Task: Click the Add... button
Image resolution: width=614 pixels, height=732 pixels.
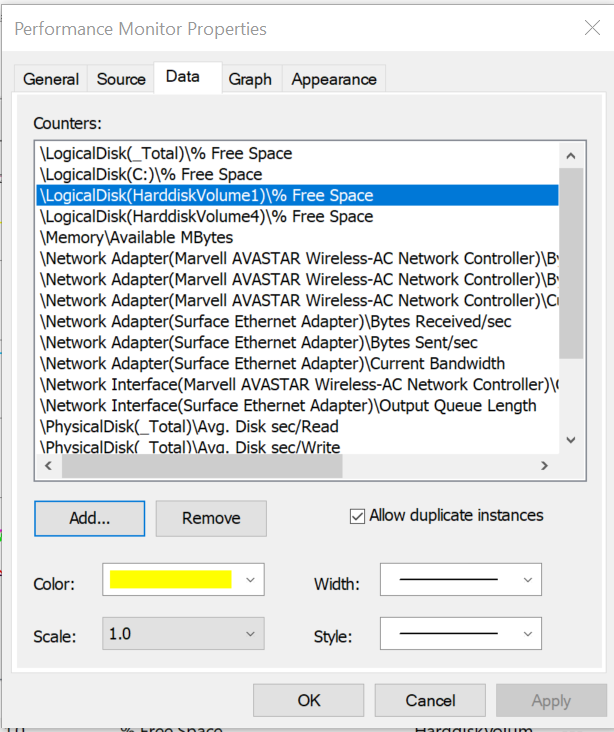Action: 90,518
